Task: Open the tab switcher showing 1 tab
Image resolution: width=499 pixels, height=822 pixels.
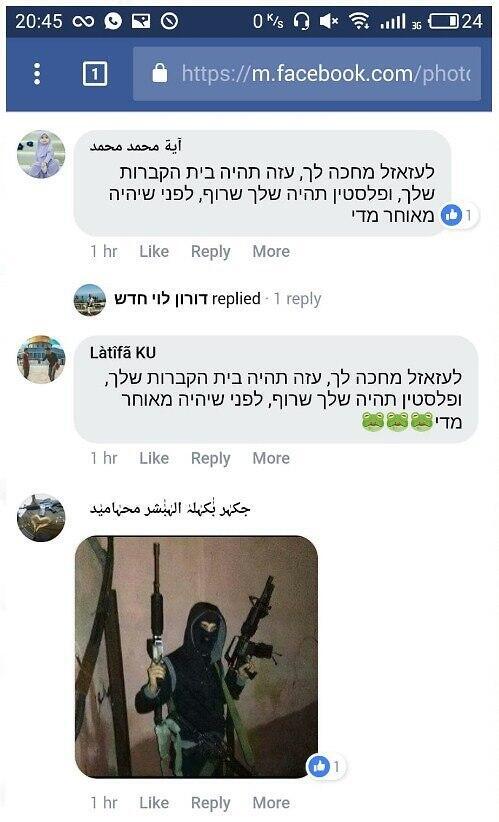Action: pyautogui.click(x=95, y=74)
